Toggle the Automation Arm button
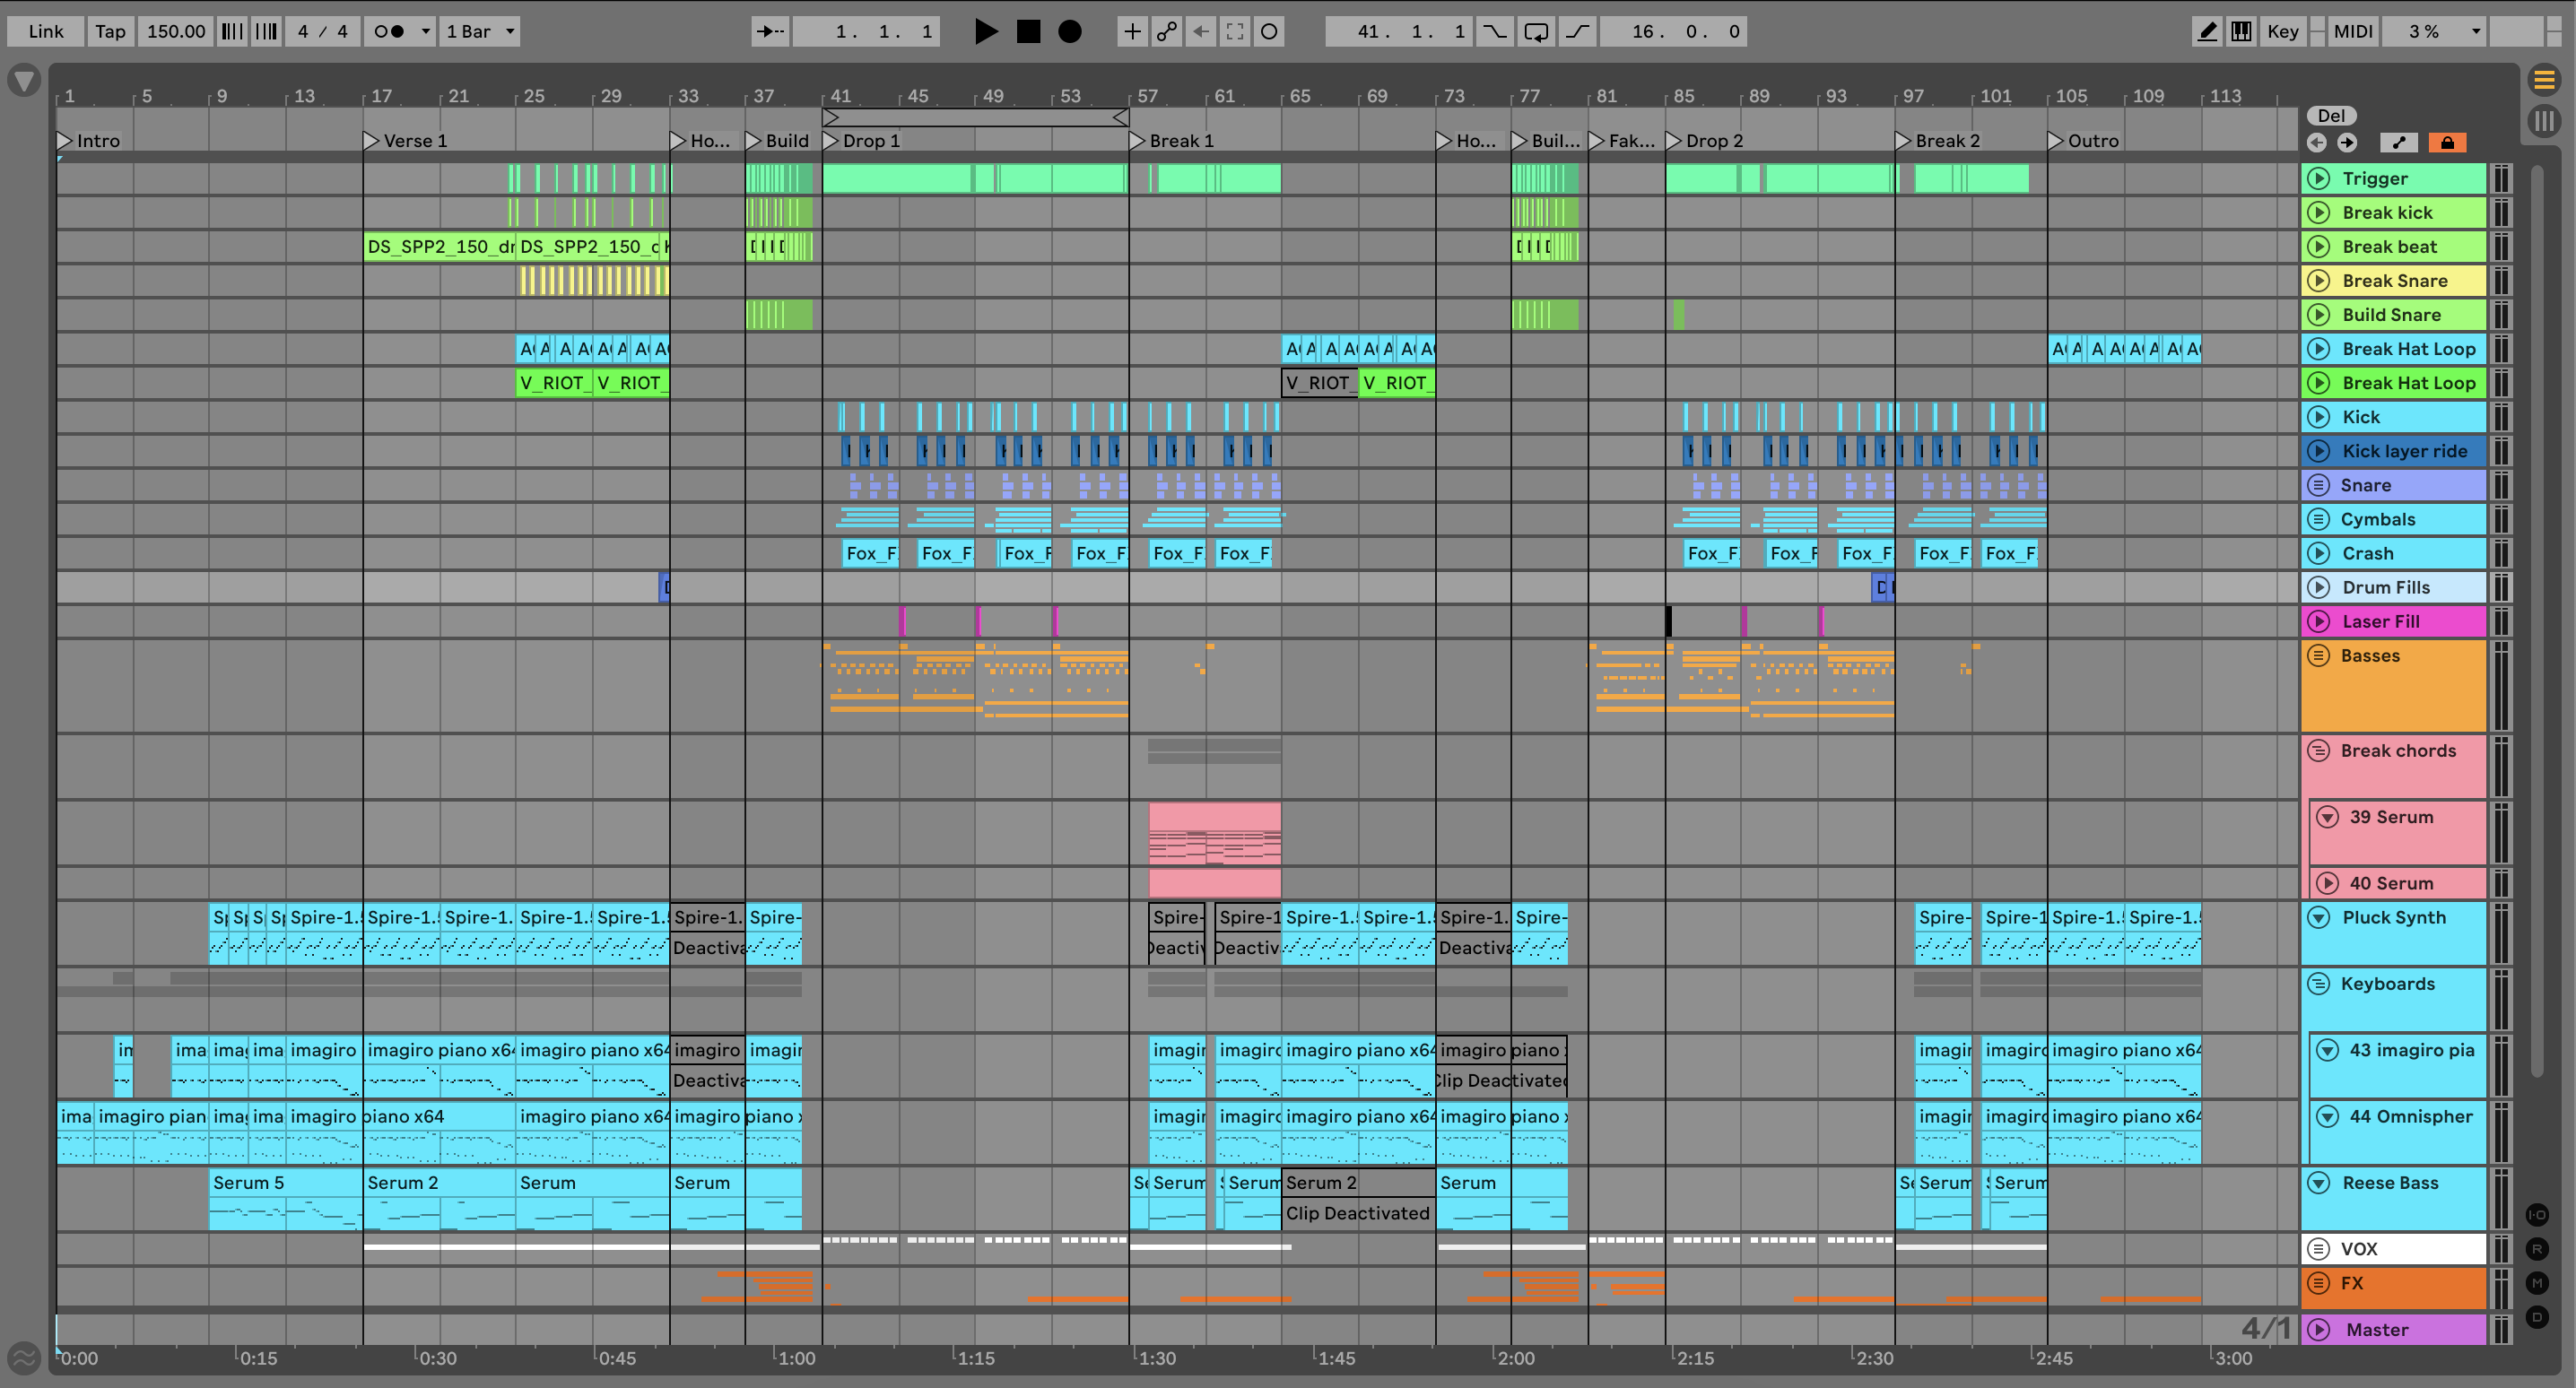The height and width of the screenshot is (1388, 2576). pyautogui.click(x=1166, y=31)
